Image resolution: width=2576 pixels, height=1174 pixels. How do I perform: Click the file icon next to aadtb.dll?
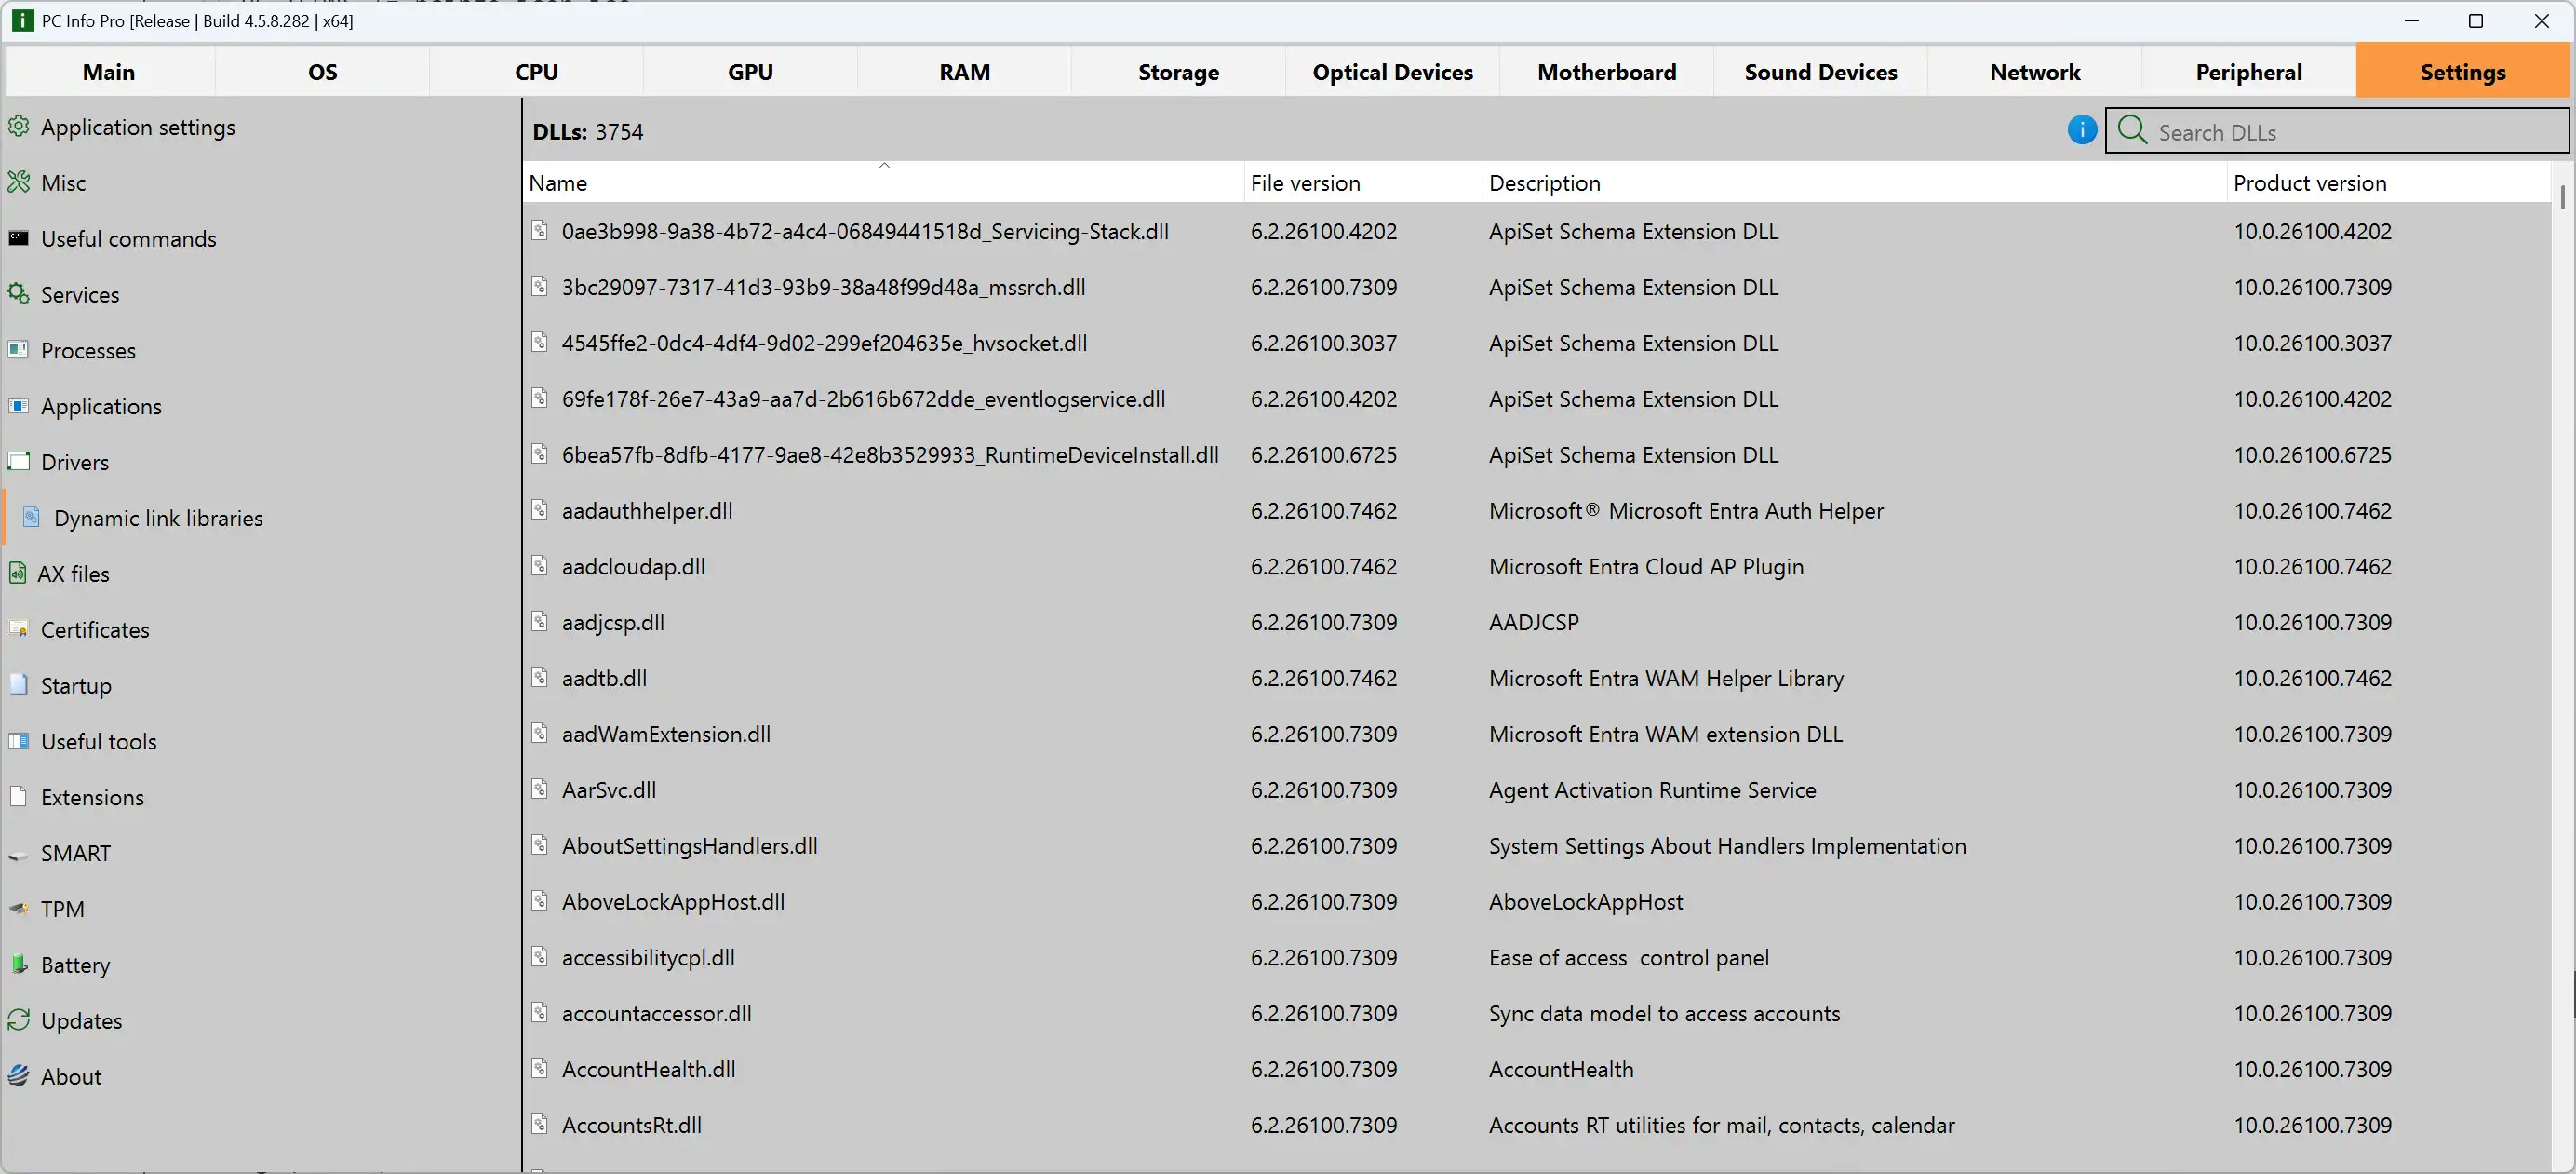click(539, 678)
